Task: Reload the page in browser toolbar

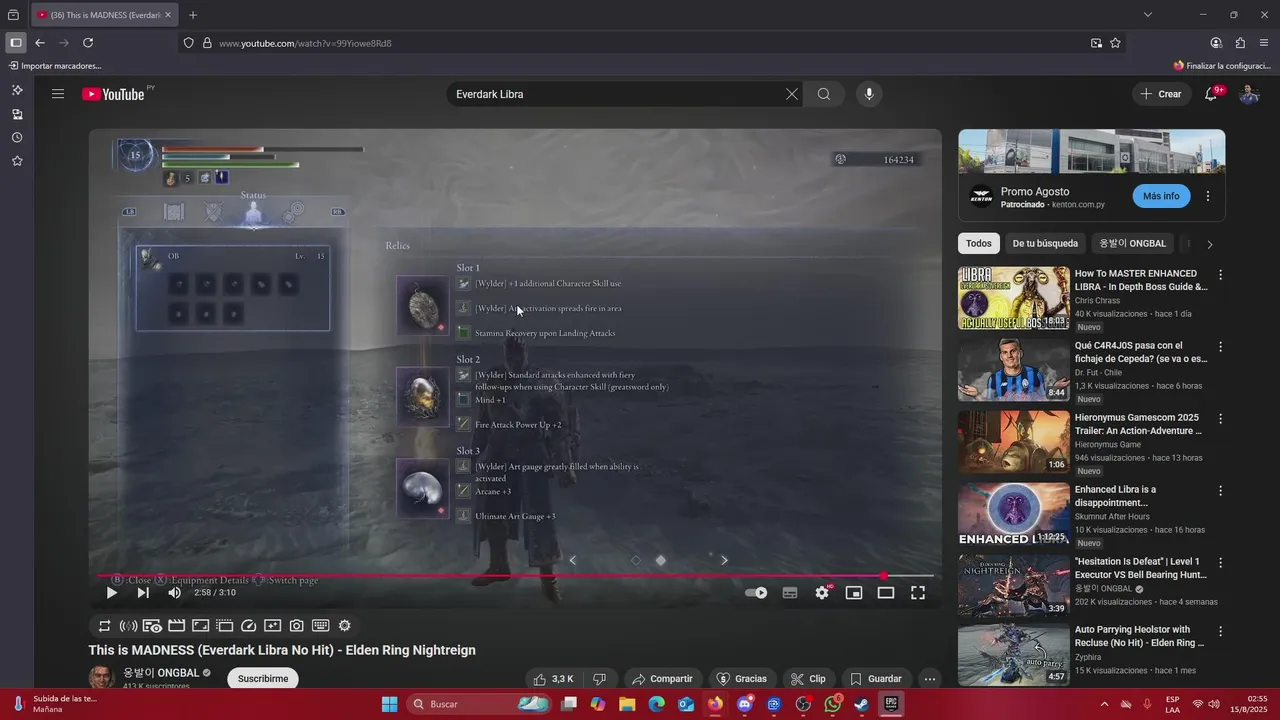Action: (88, 43)
